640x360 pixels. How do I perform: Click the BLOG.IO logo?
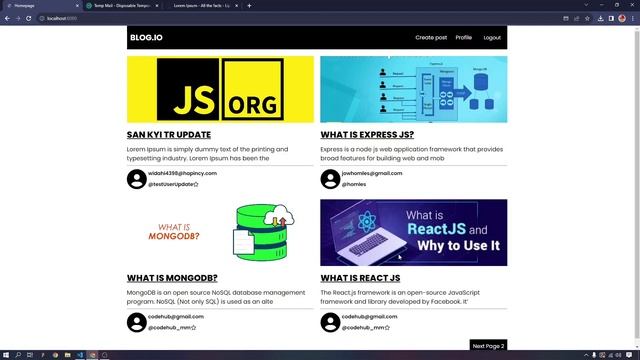[146, 38]
